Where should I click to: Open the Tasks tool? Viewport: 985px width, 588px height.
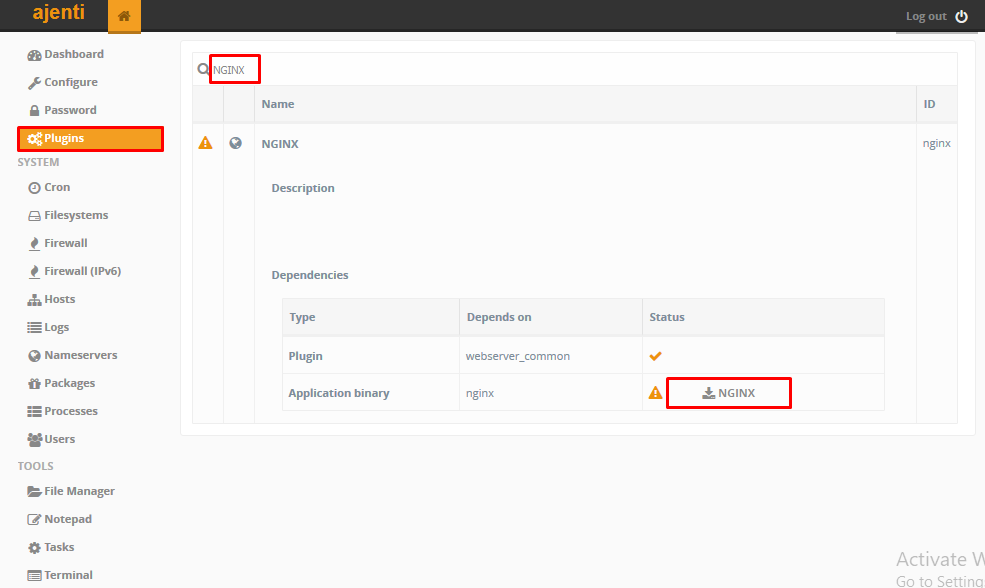point(59,547)
